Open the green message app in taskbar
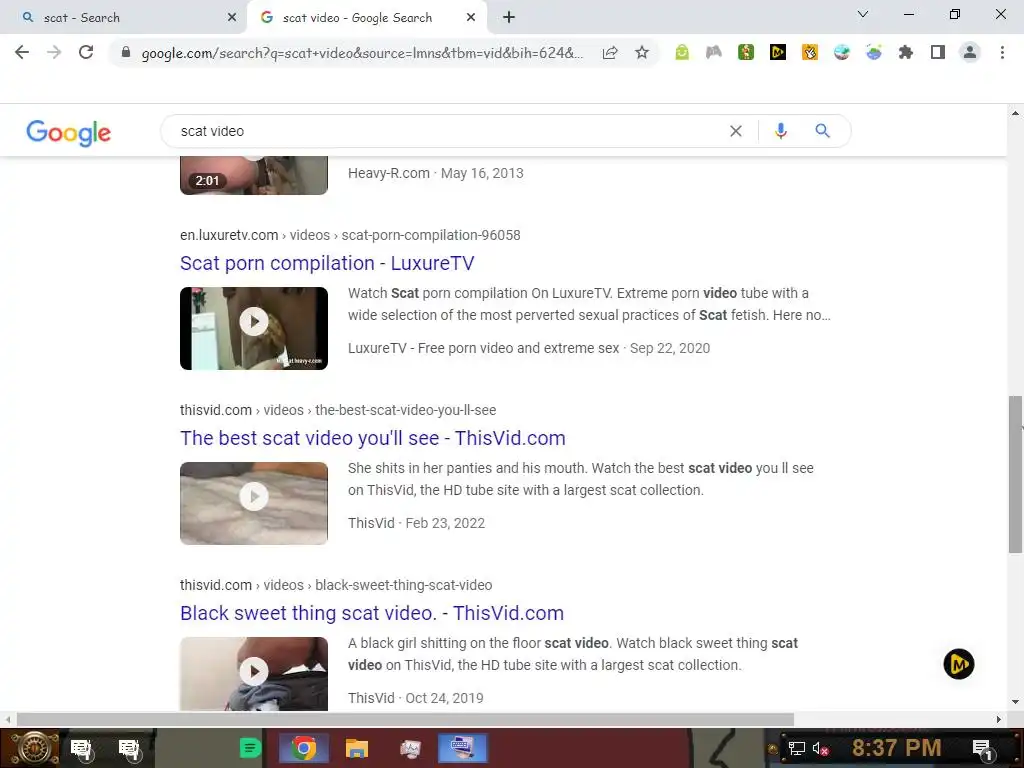1024x768 pixels. [x=250, y=748]
